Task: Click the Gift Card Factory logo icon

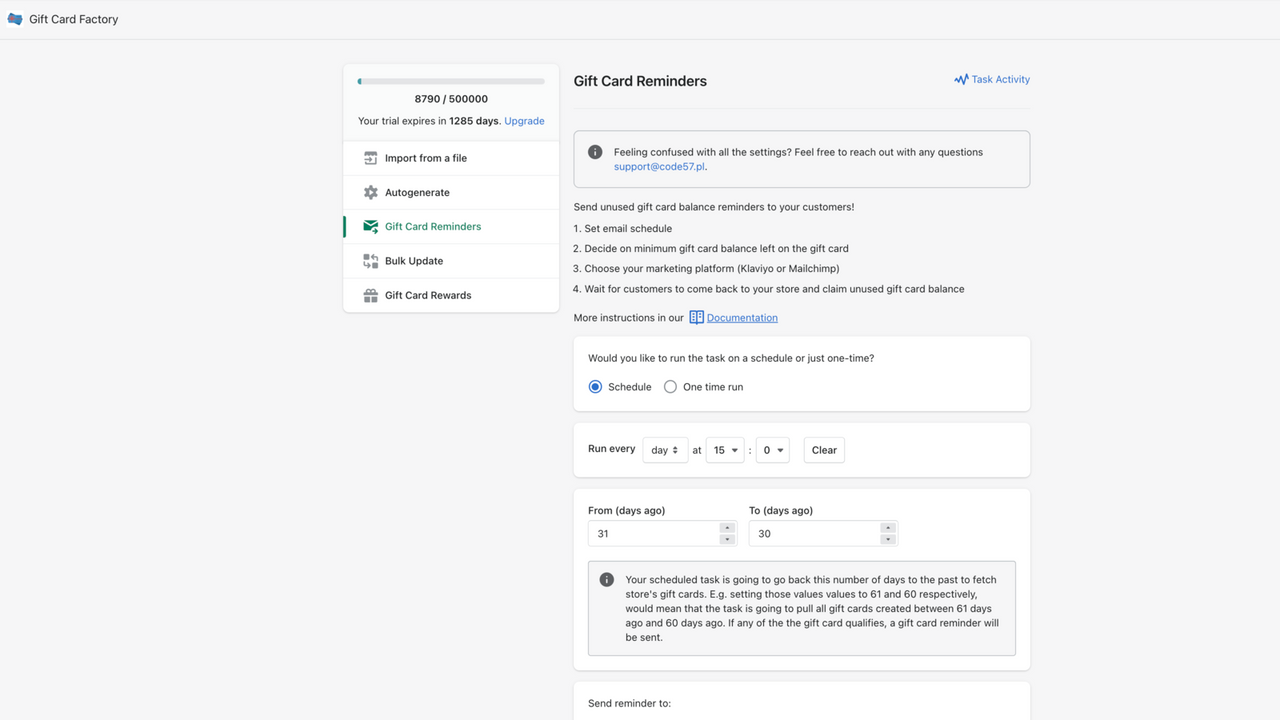Action: click(15, 19)
